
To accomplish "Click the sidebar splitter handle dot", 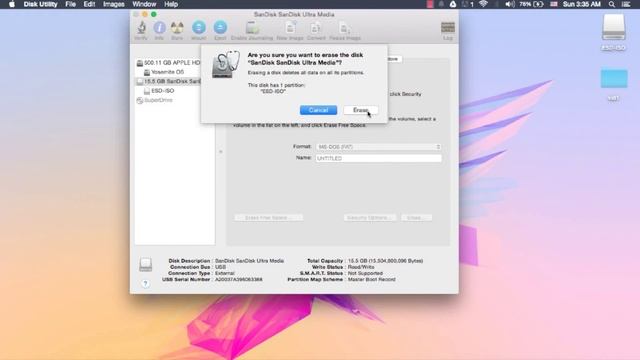I will coord(221,151).
